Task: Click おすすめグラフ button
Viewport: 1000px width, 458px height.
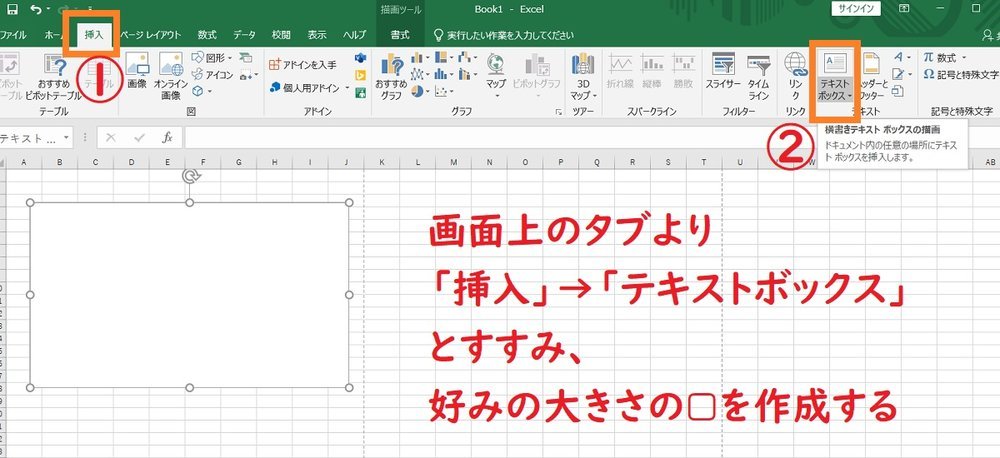Action: point(392,77)
